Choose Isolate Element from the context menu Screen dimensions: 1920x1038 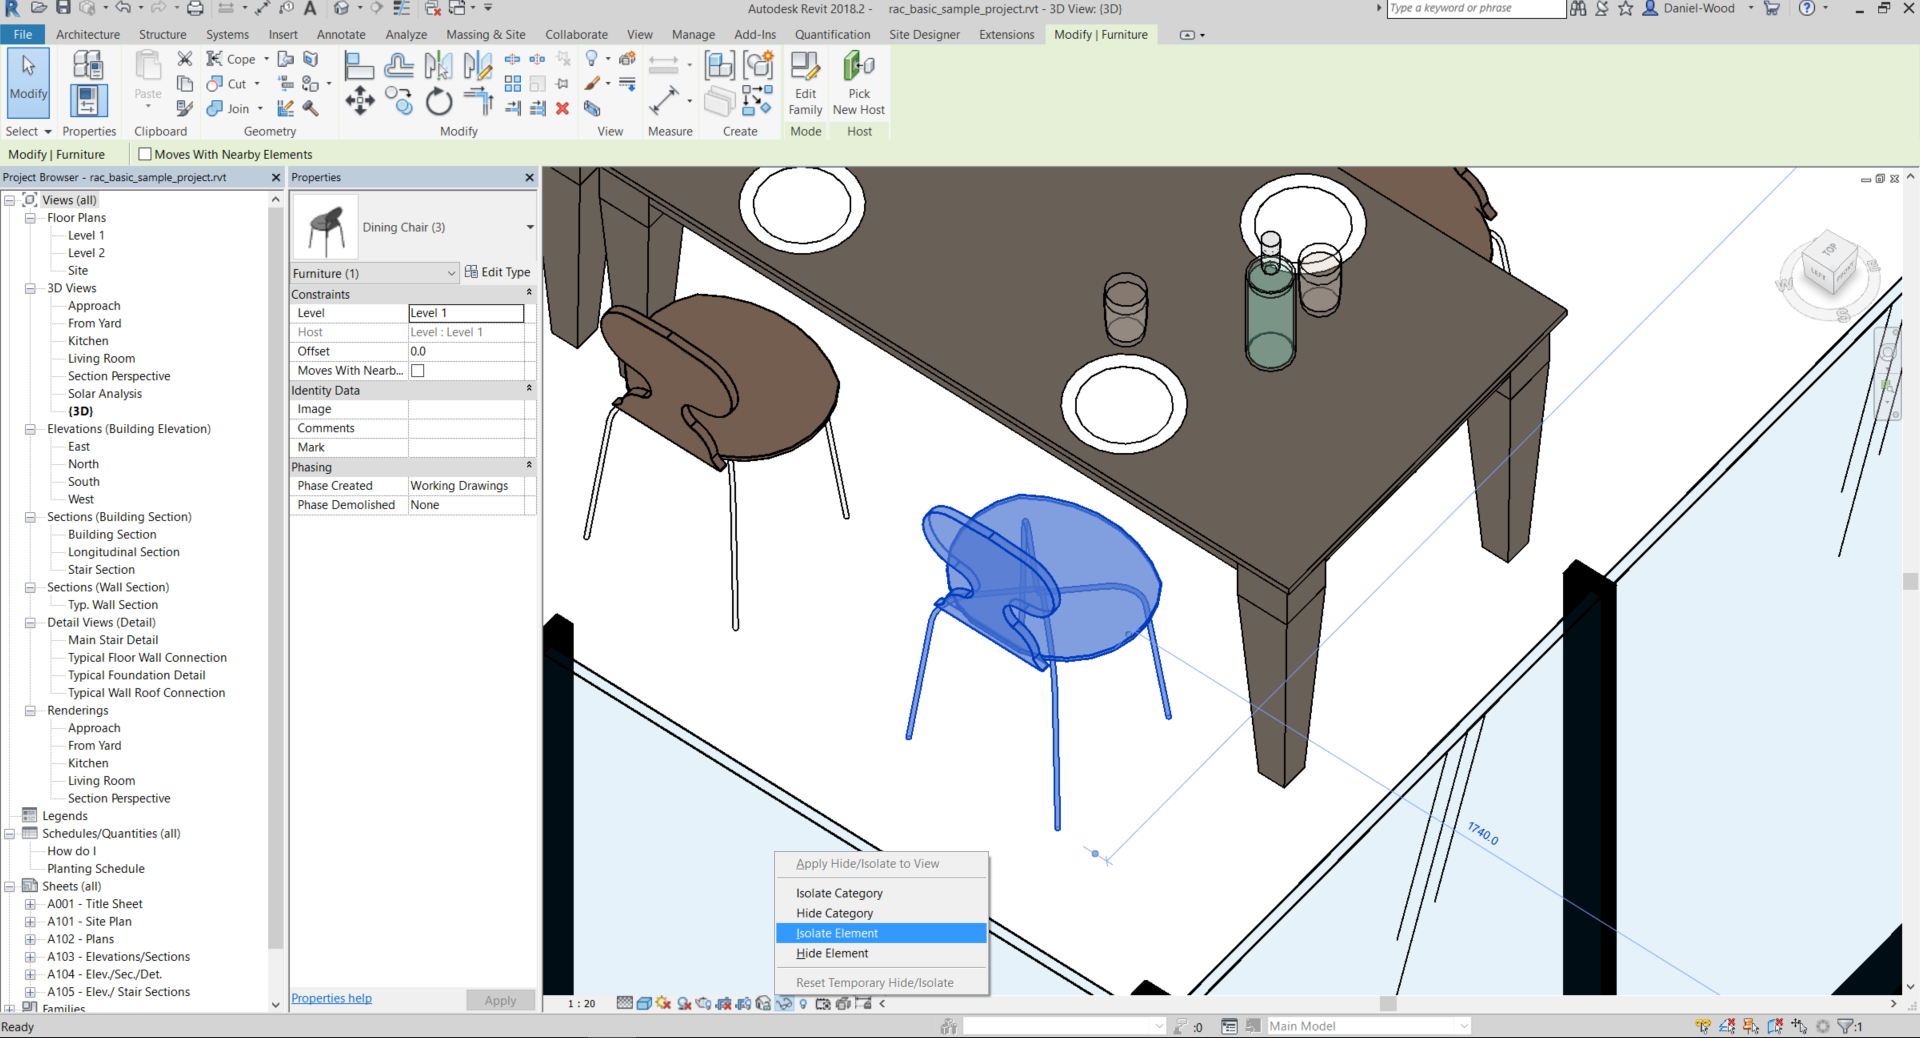pos(836,933)
